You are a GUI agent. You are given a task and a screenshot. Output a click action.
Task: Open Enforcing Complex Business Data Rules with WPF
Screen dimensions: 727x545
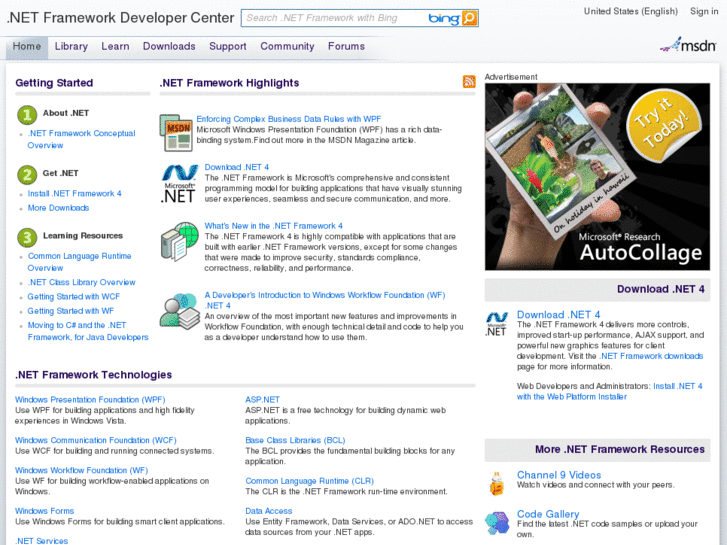tap(288, 119)
